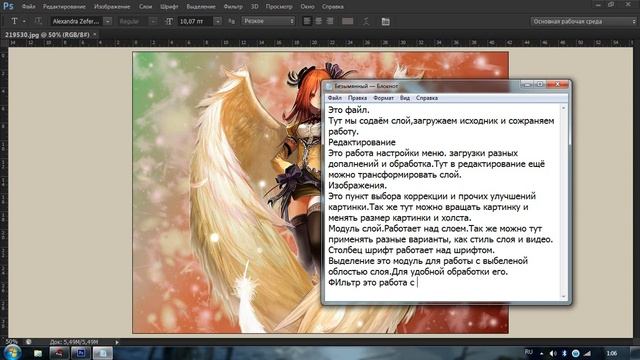This screenshot has width=640, height=360.
Task: Open the 3D menu
Action: 255,7
